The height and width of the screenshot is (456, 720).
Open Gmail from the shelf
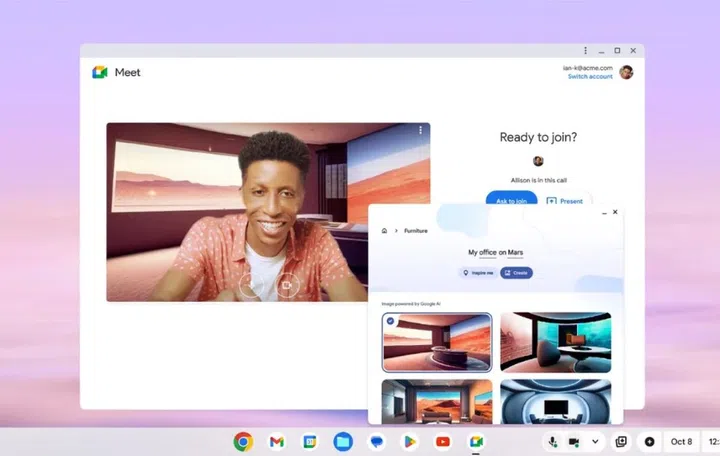[x=276, y=441]
